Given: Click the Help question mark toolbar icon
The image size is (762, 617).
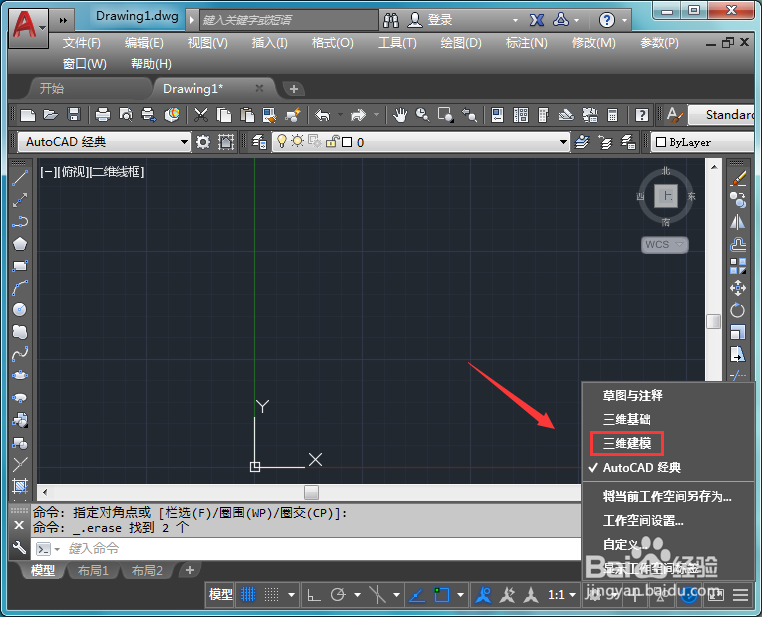Looking at the screenshot, I should (641, 115).
